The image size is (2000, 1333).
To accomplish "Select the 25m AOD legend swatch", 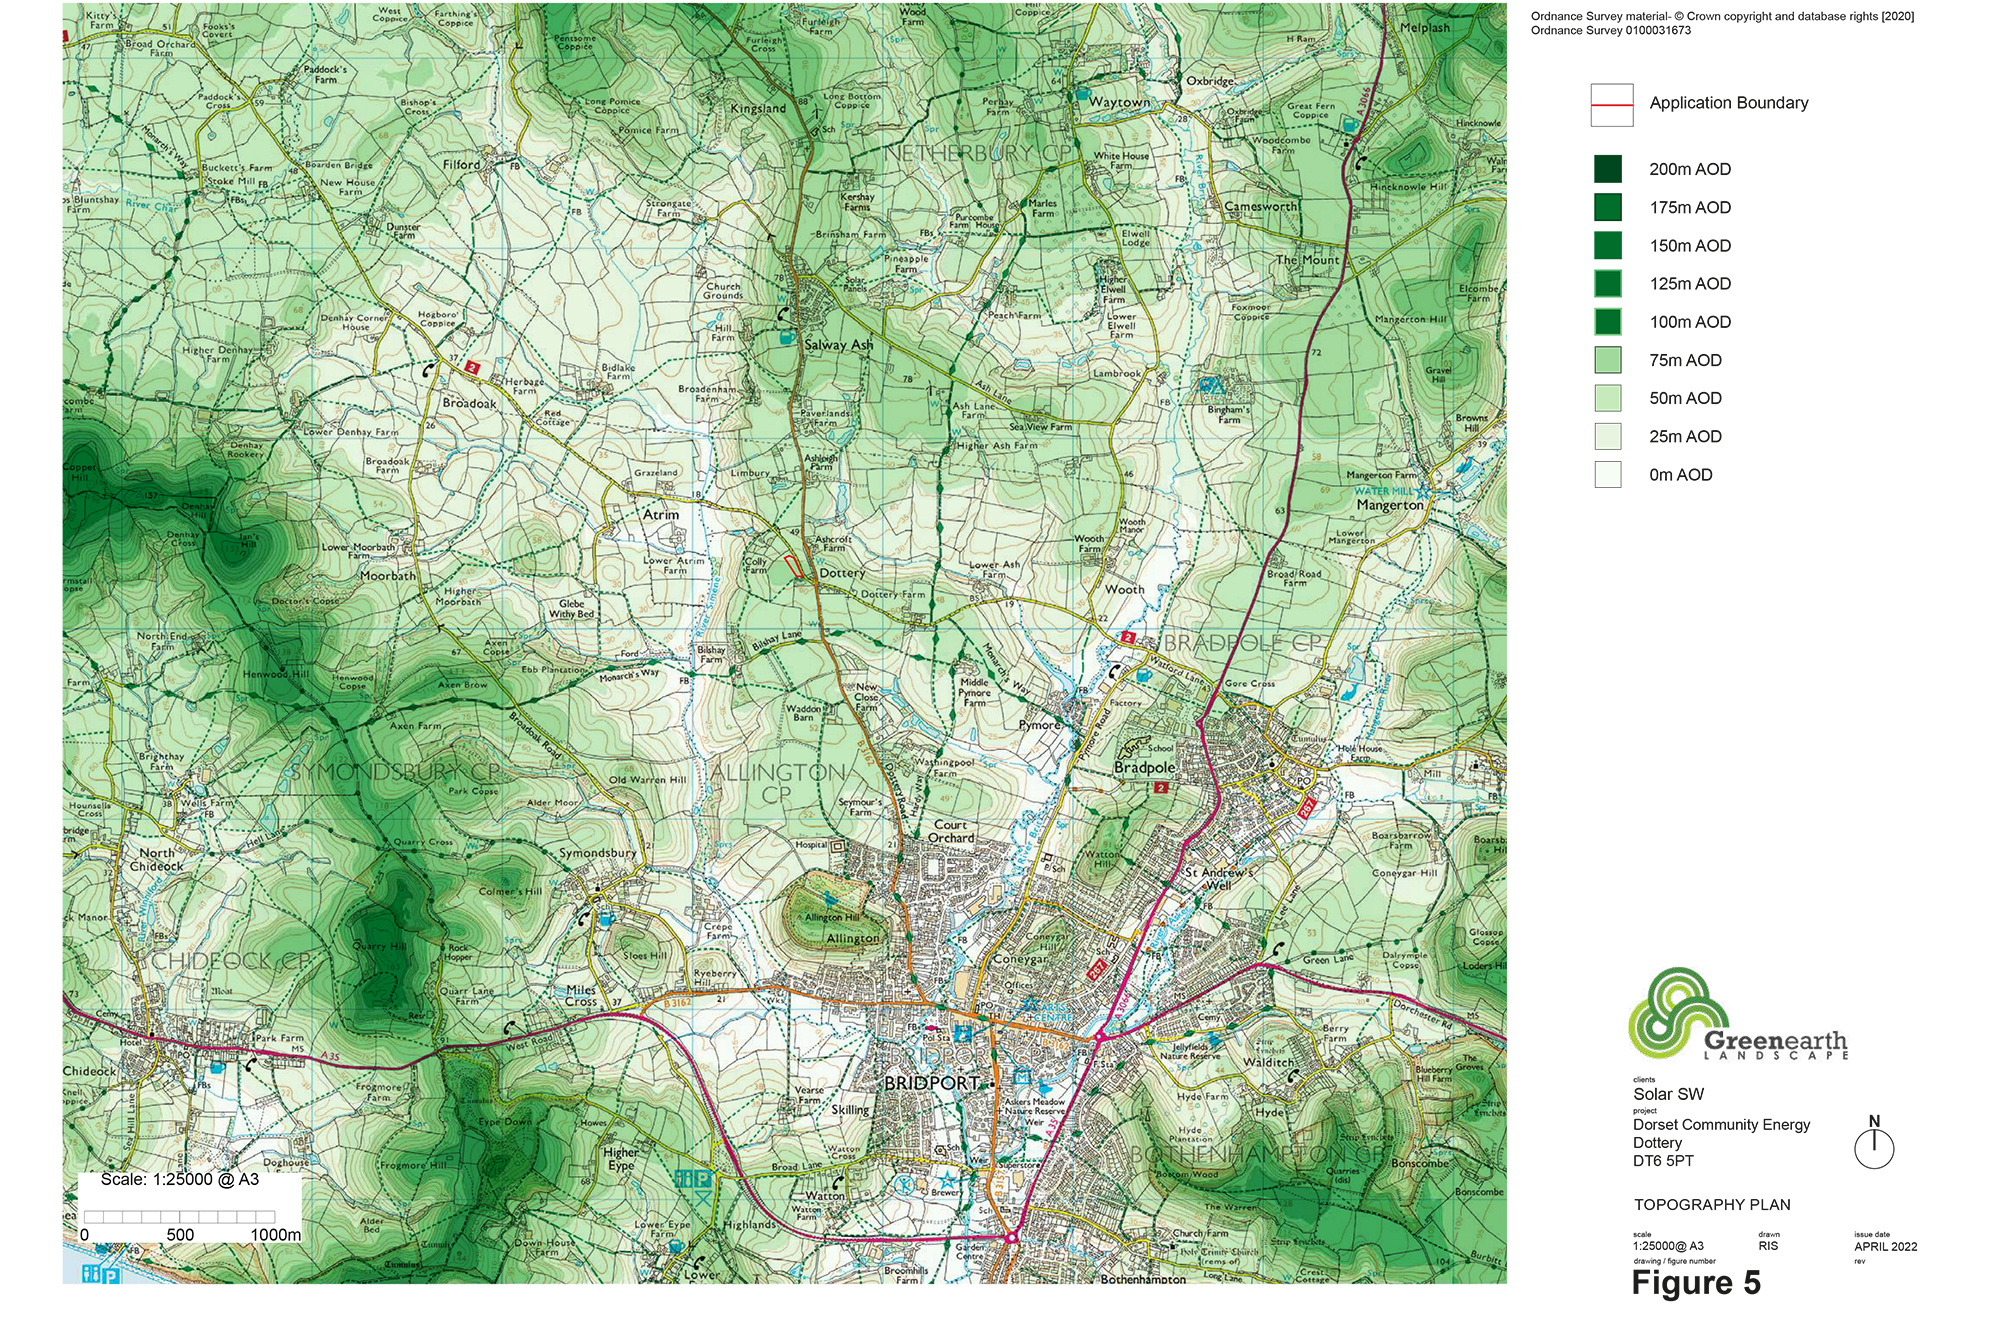I will click(1608, 436).
